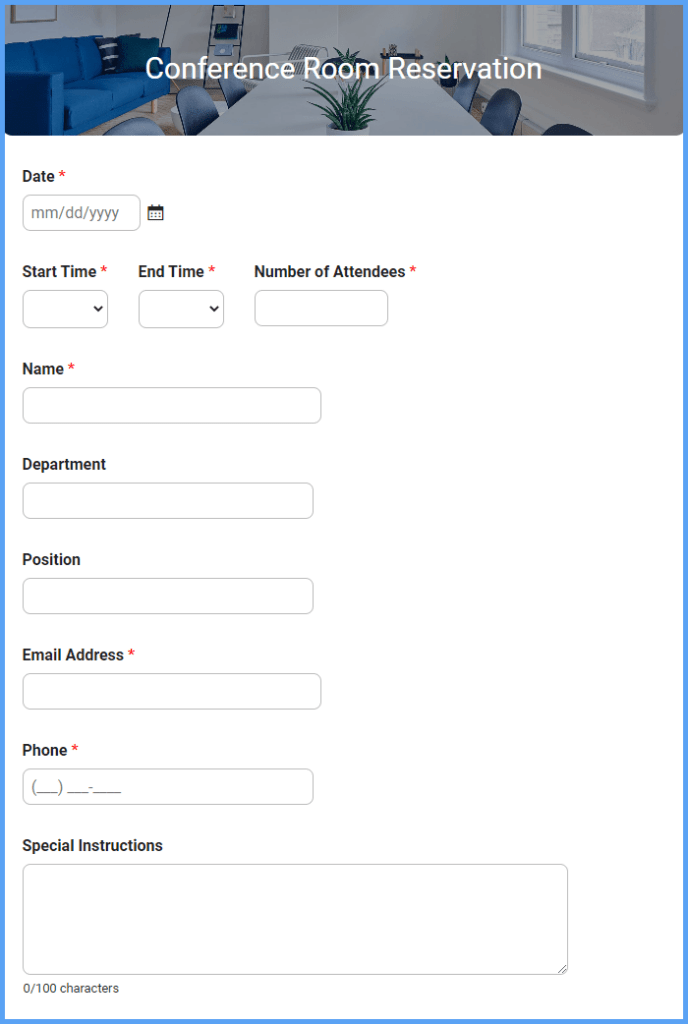Click the Phone number masked field
Viewport: 688px width, 1024px height.
(x=168, y=787)
